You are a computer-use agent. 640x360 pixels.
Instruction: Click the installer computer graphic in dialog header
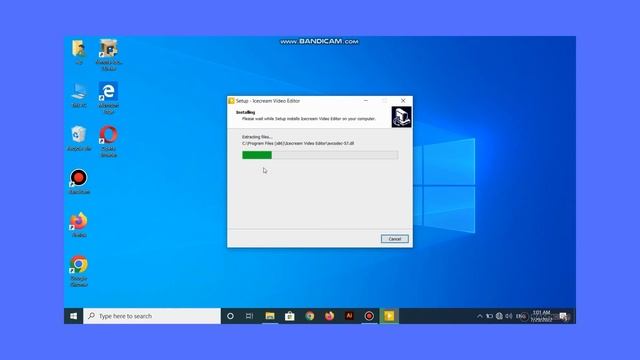click(x=402, y=117)
